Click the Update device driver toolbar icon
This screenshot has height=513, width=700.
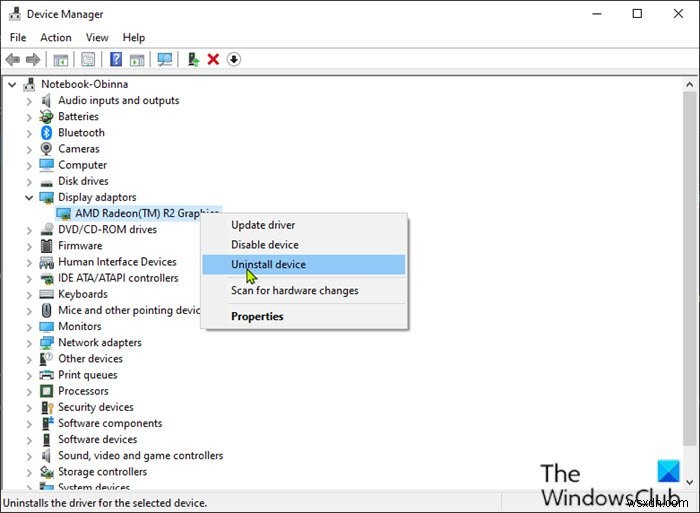(x=193, y=59)
